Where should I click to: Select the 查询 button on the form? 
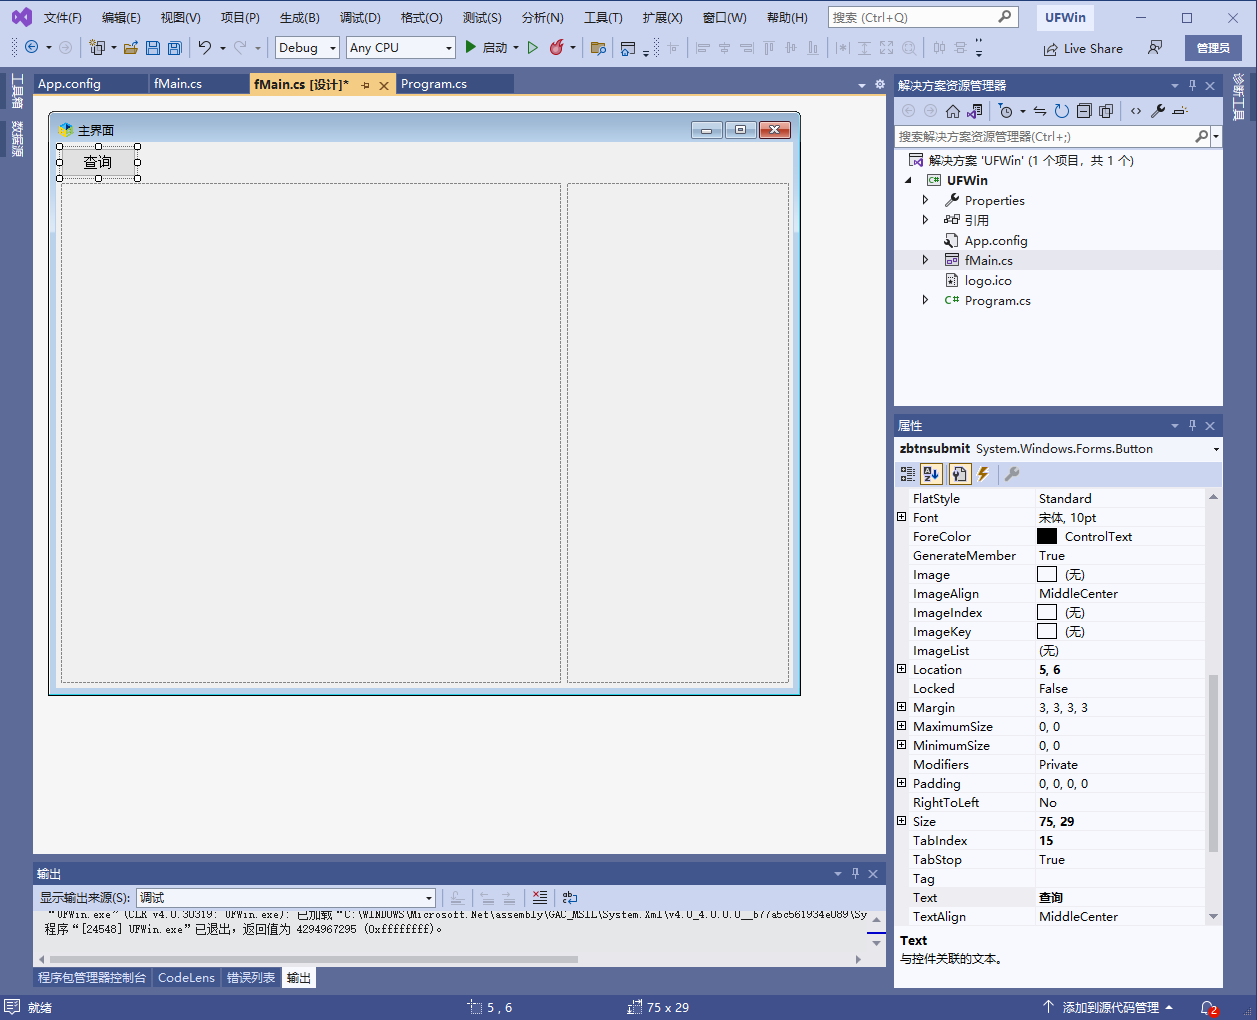coord(98,162)
